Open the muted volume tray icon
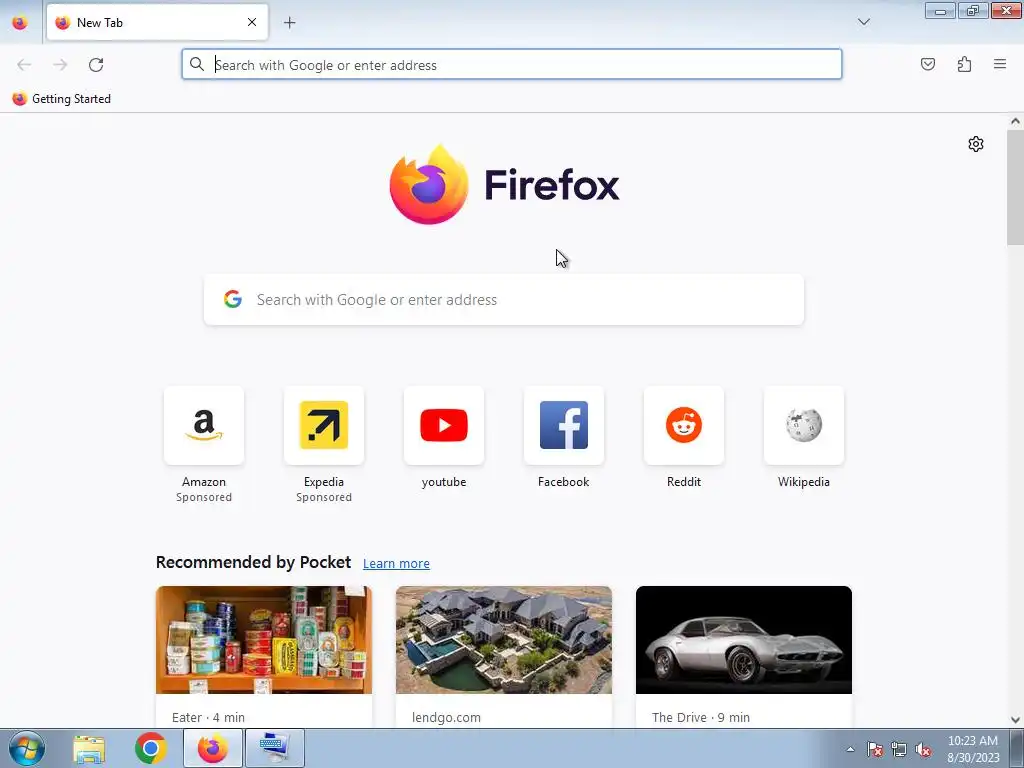 click(x=923, y=749)
